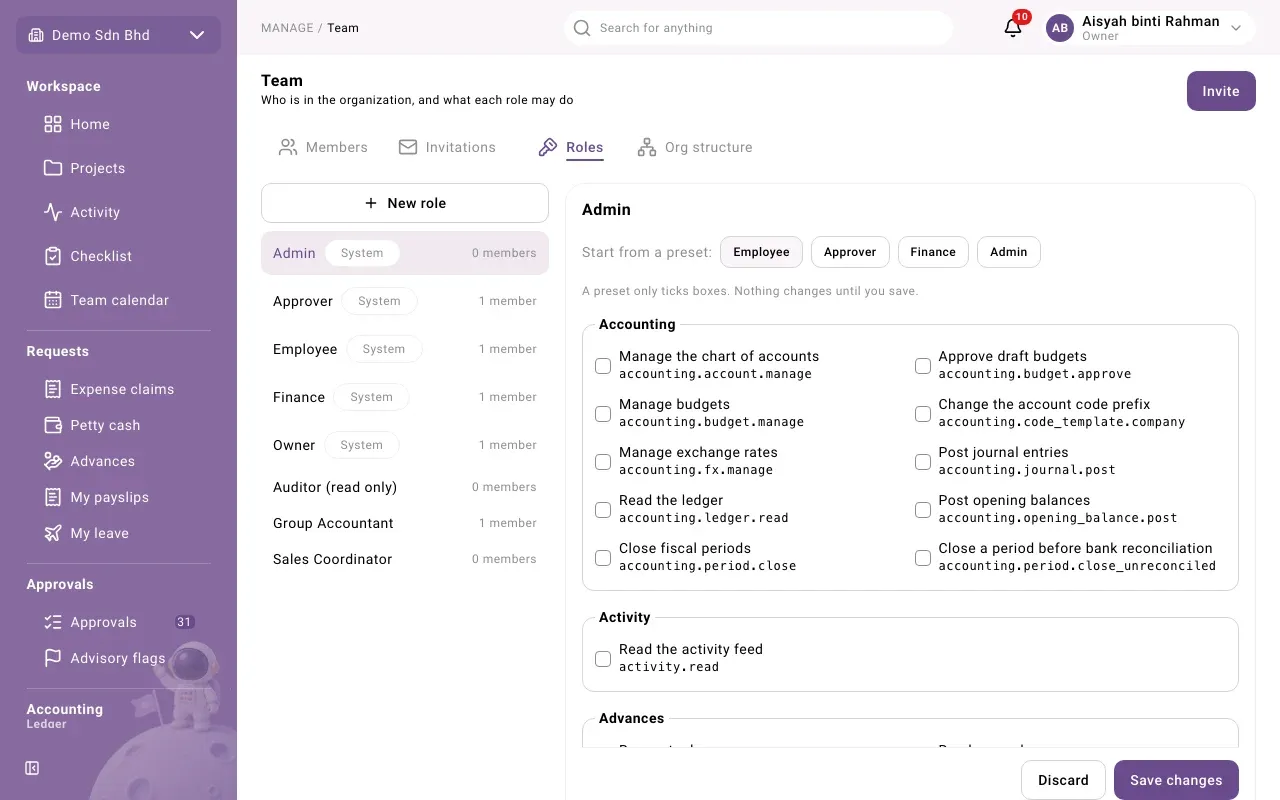
Task: Open the My leave airplane icon
Action: 53,533
